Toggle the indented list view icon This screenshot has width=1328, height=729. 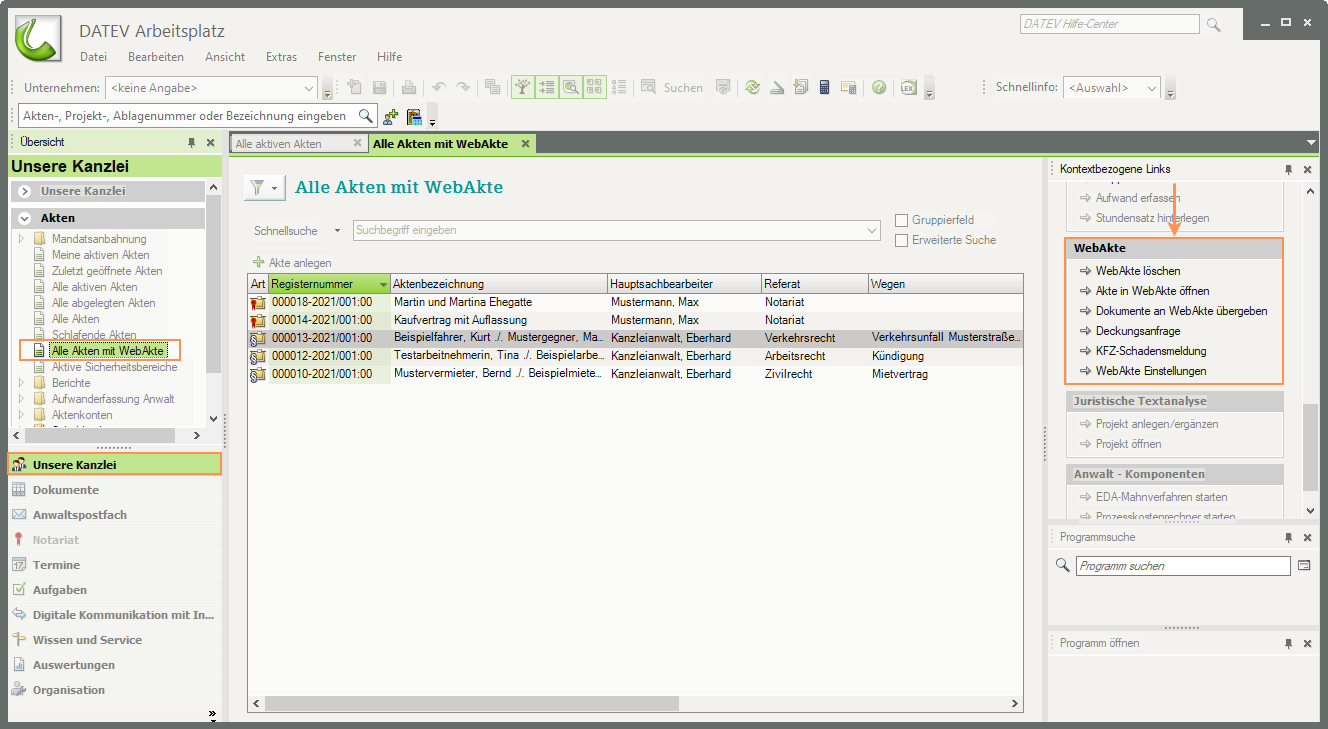[546, 88]
